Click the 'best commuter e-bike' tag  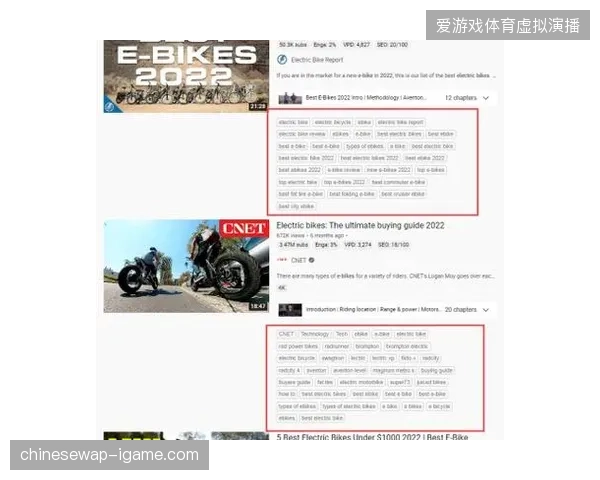click(x=398, y=182)
